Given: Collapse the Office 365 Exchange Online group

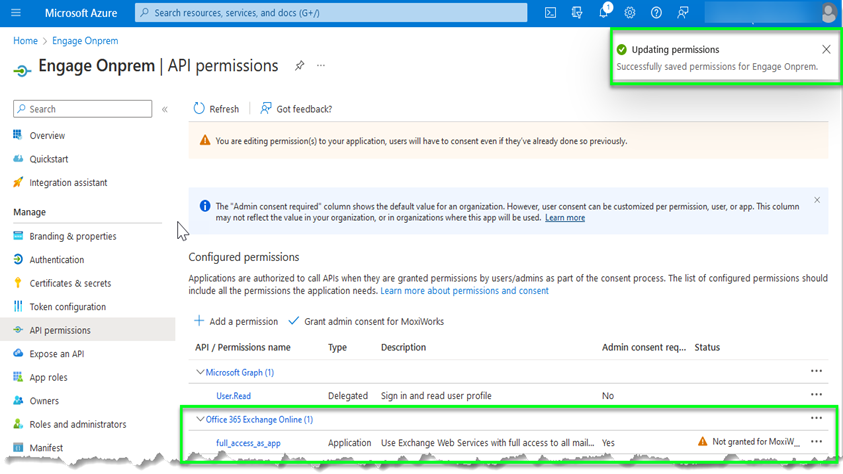Looking at the screenshot, I should tap(198, 419).
